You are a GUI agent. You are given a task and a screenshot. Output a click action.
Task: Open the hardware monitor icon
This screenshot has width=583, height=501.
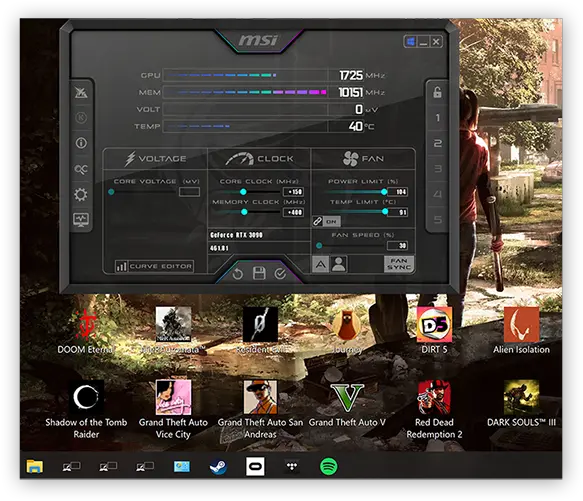coord(81,219)
